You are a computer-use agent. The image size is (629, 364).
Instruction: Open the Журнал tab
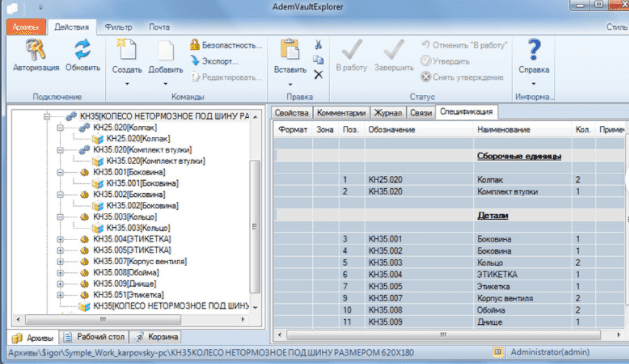[388, 113]
